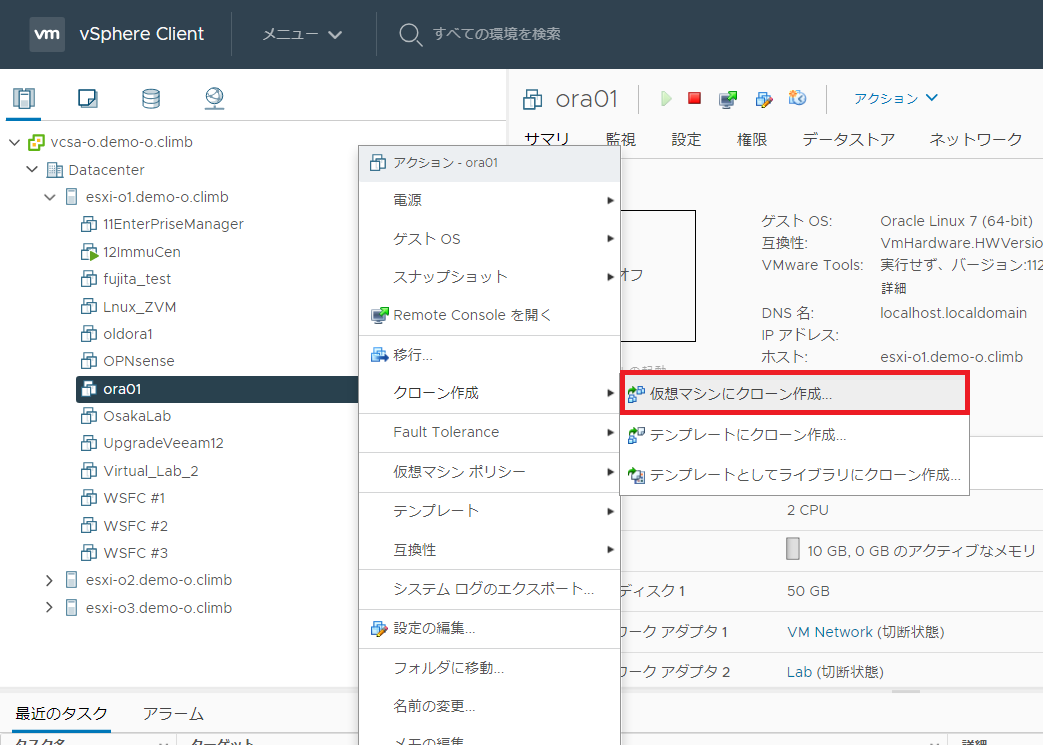Choose 仮想マシンにクローン作成...
The width and height of the screenshot is (1043, 745).
pos(794,394)
